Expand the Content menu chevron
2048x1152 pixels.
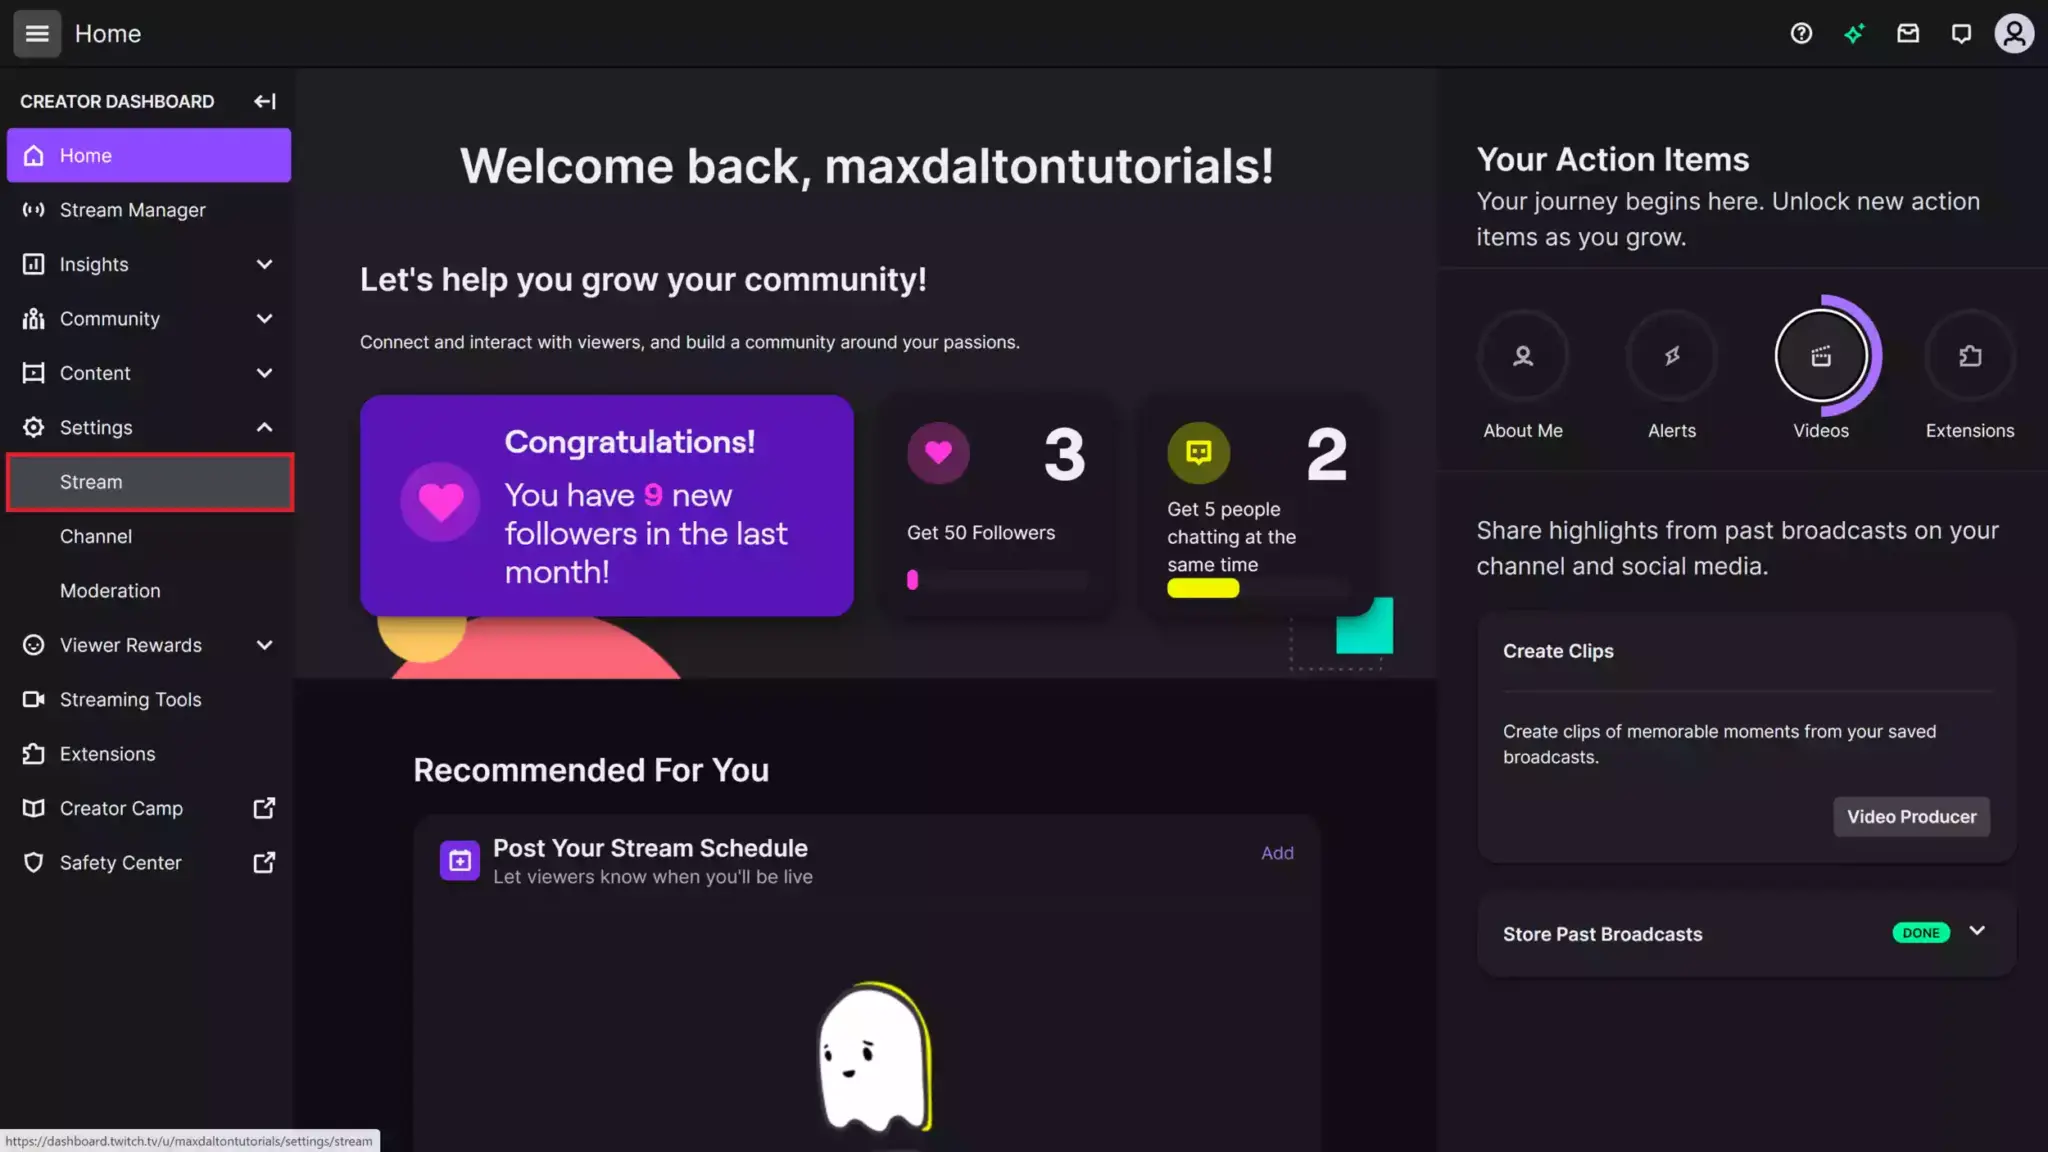point(264,373)
